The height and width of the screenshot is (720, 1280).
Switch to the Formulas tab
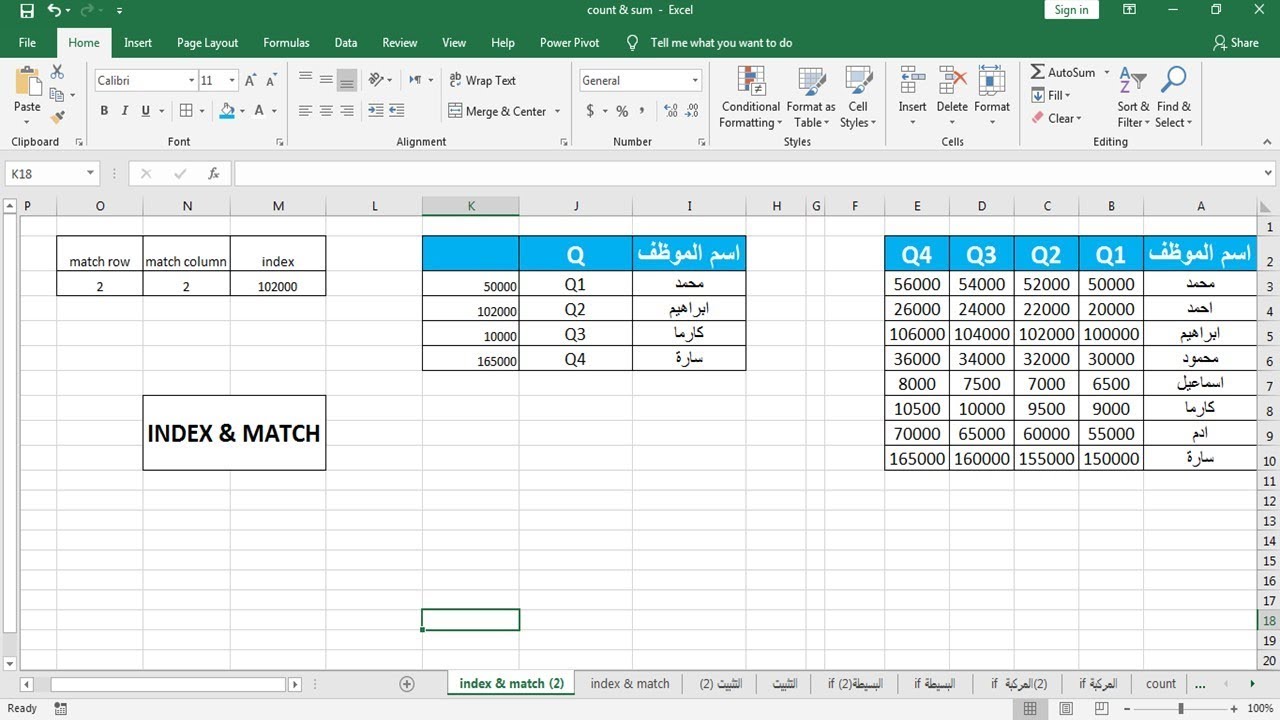point(286,43)
